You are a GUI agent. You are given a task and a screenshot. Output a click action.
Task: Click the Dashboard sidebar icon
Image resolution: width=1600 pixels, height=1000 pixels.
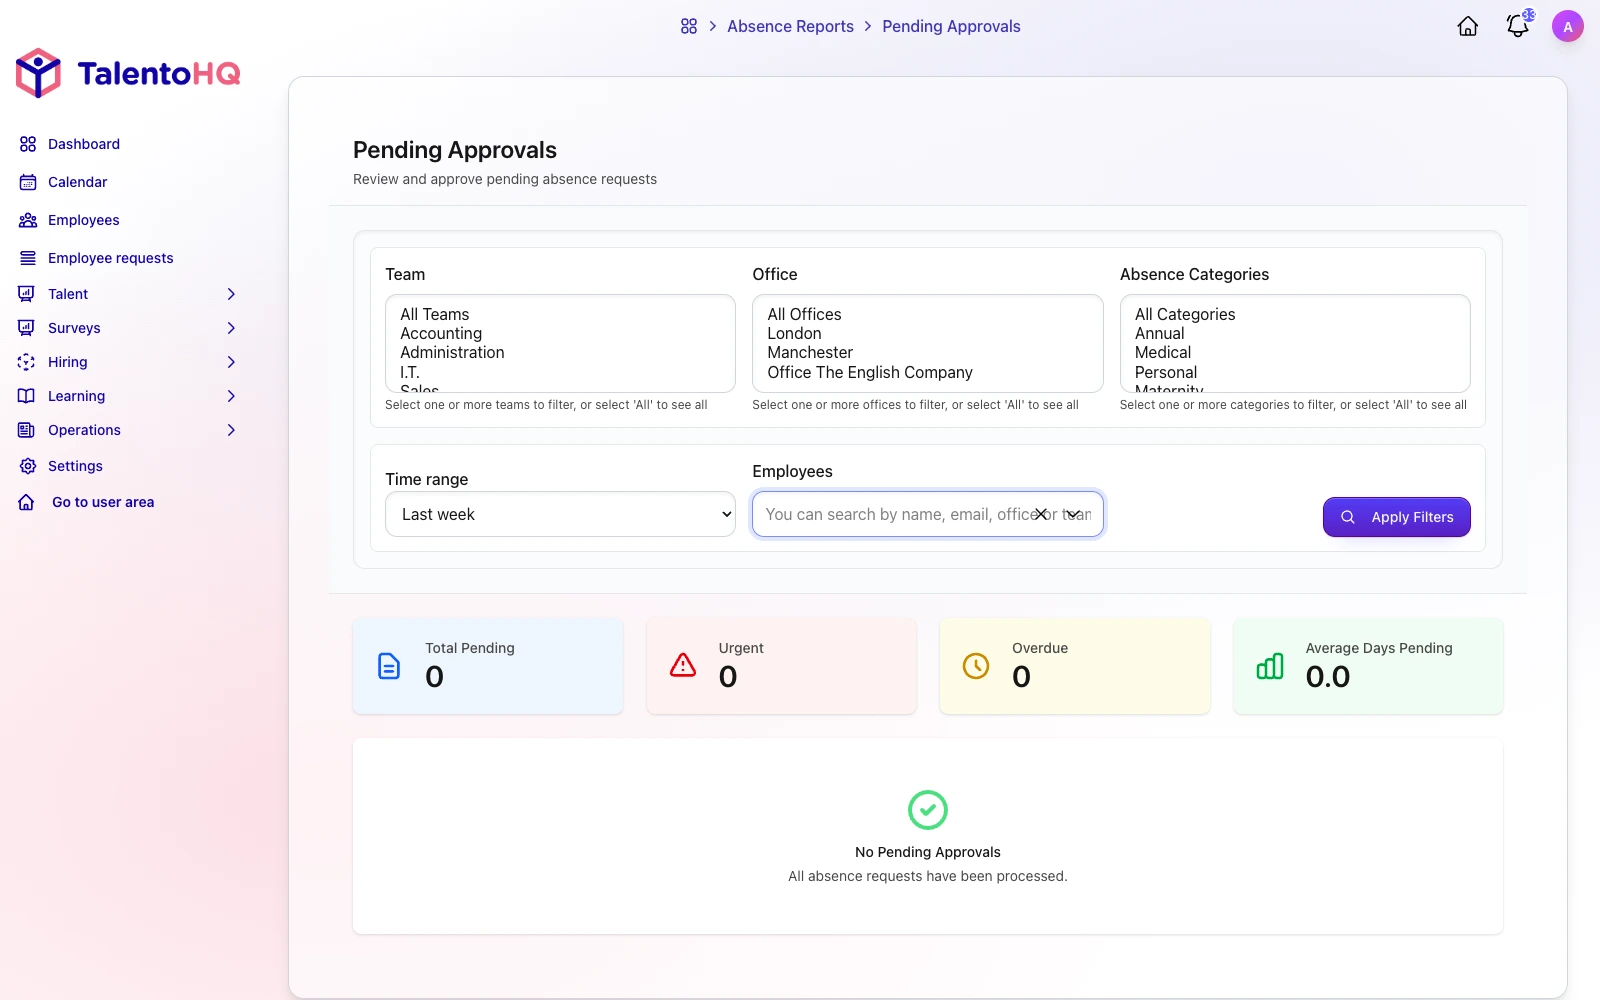click(28, 144)
